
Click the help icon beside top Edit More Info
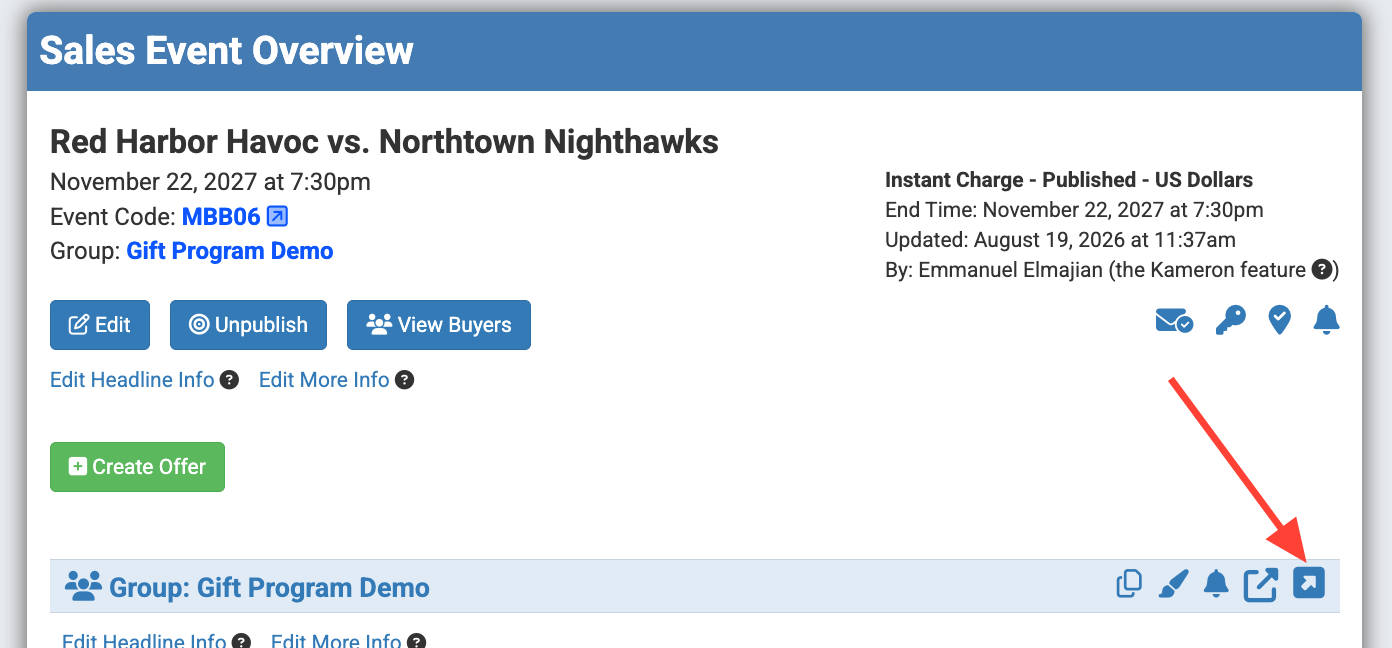pyautogui.click(x=404, y=380)
